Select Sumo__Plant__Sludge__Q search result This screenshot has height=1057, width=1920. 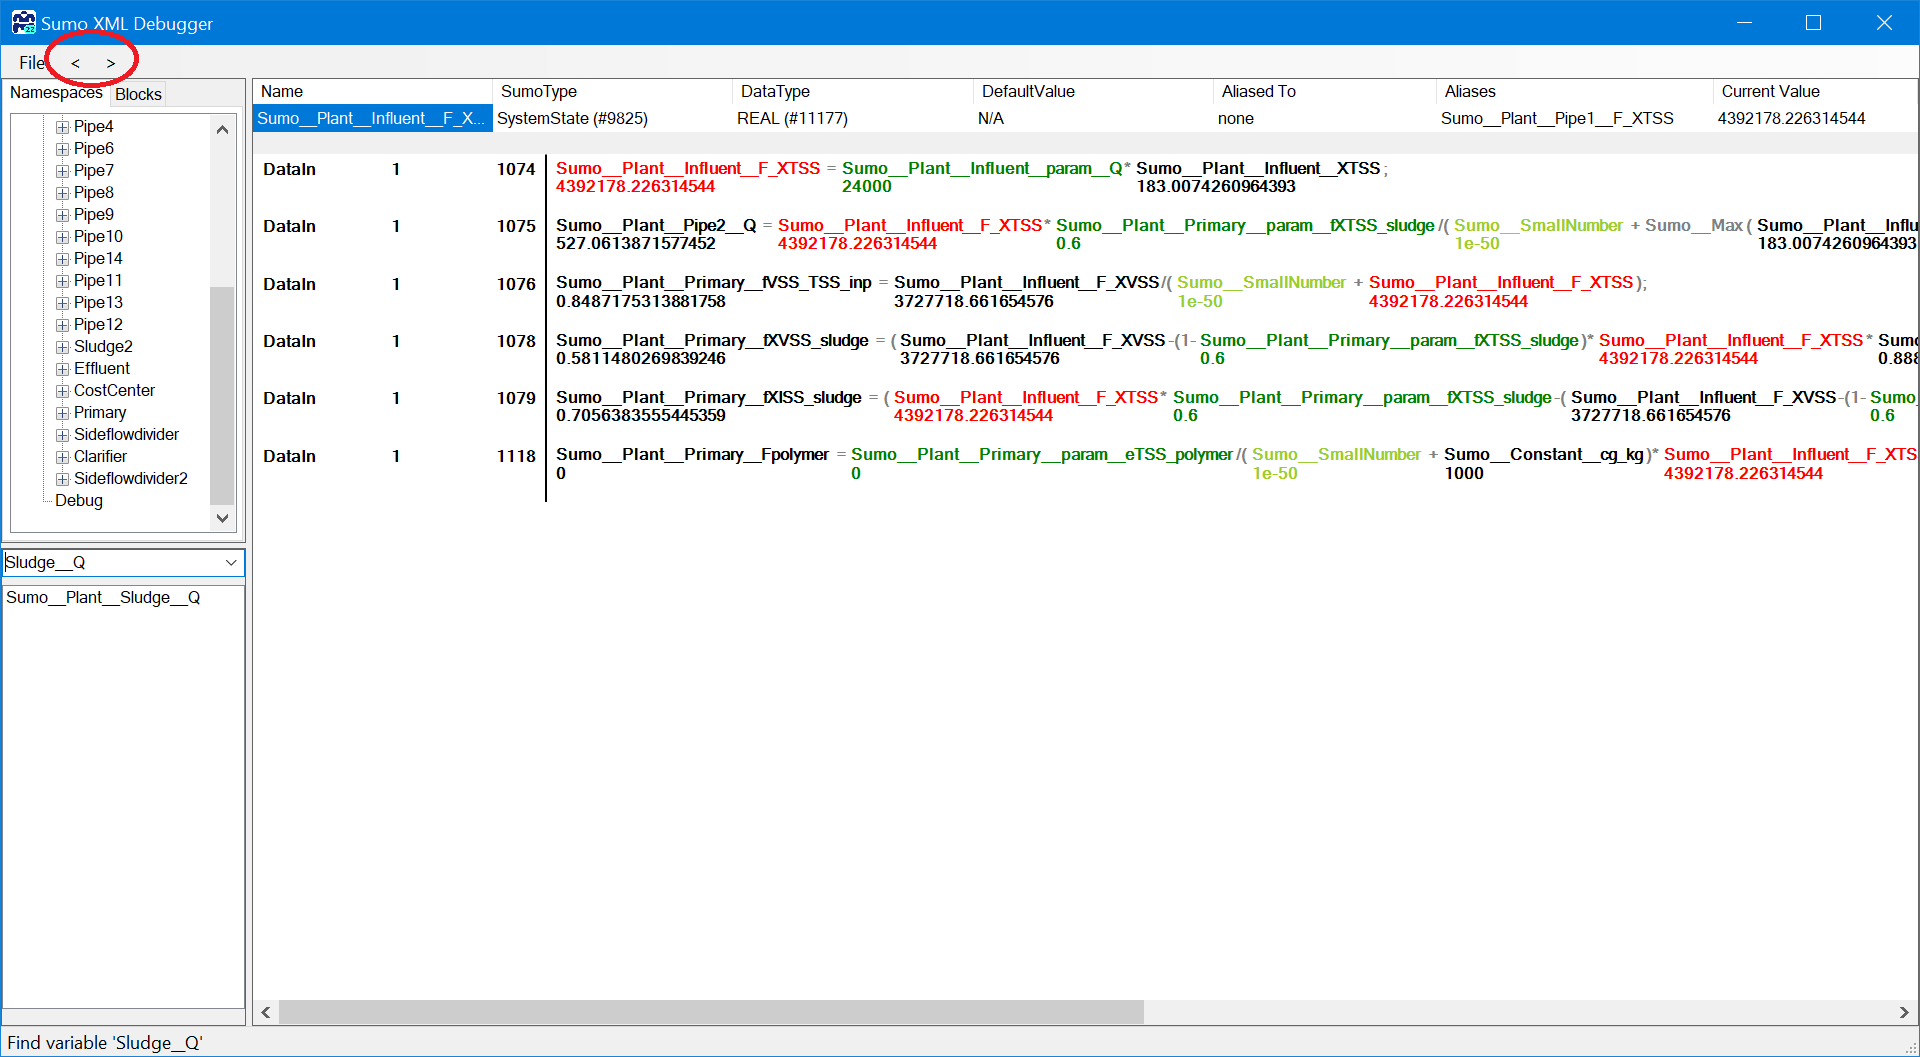coord(103,598)
